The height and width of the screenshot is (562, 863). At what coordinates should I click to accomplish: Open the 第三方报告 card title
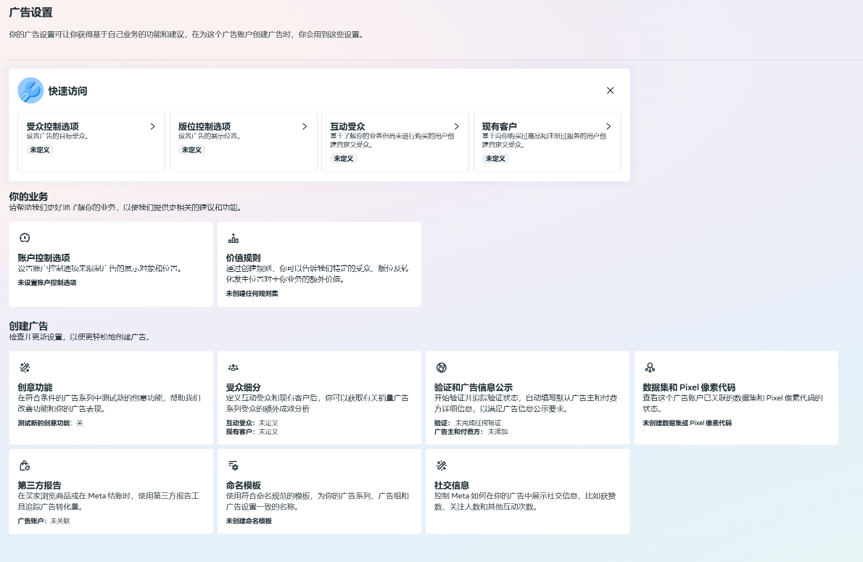[x=40, y=485]
